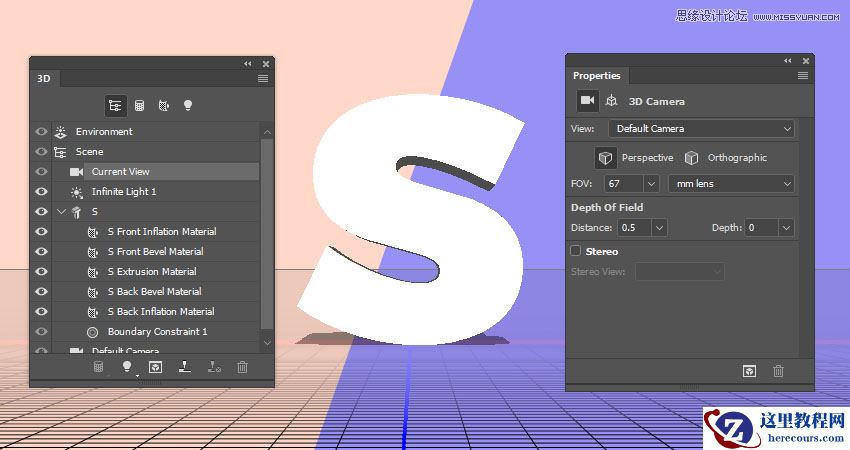850x450 pixels.
Task: Select S Front Bevel Material row
Action: coord(156,252)
